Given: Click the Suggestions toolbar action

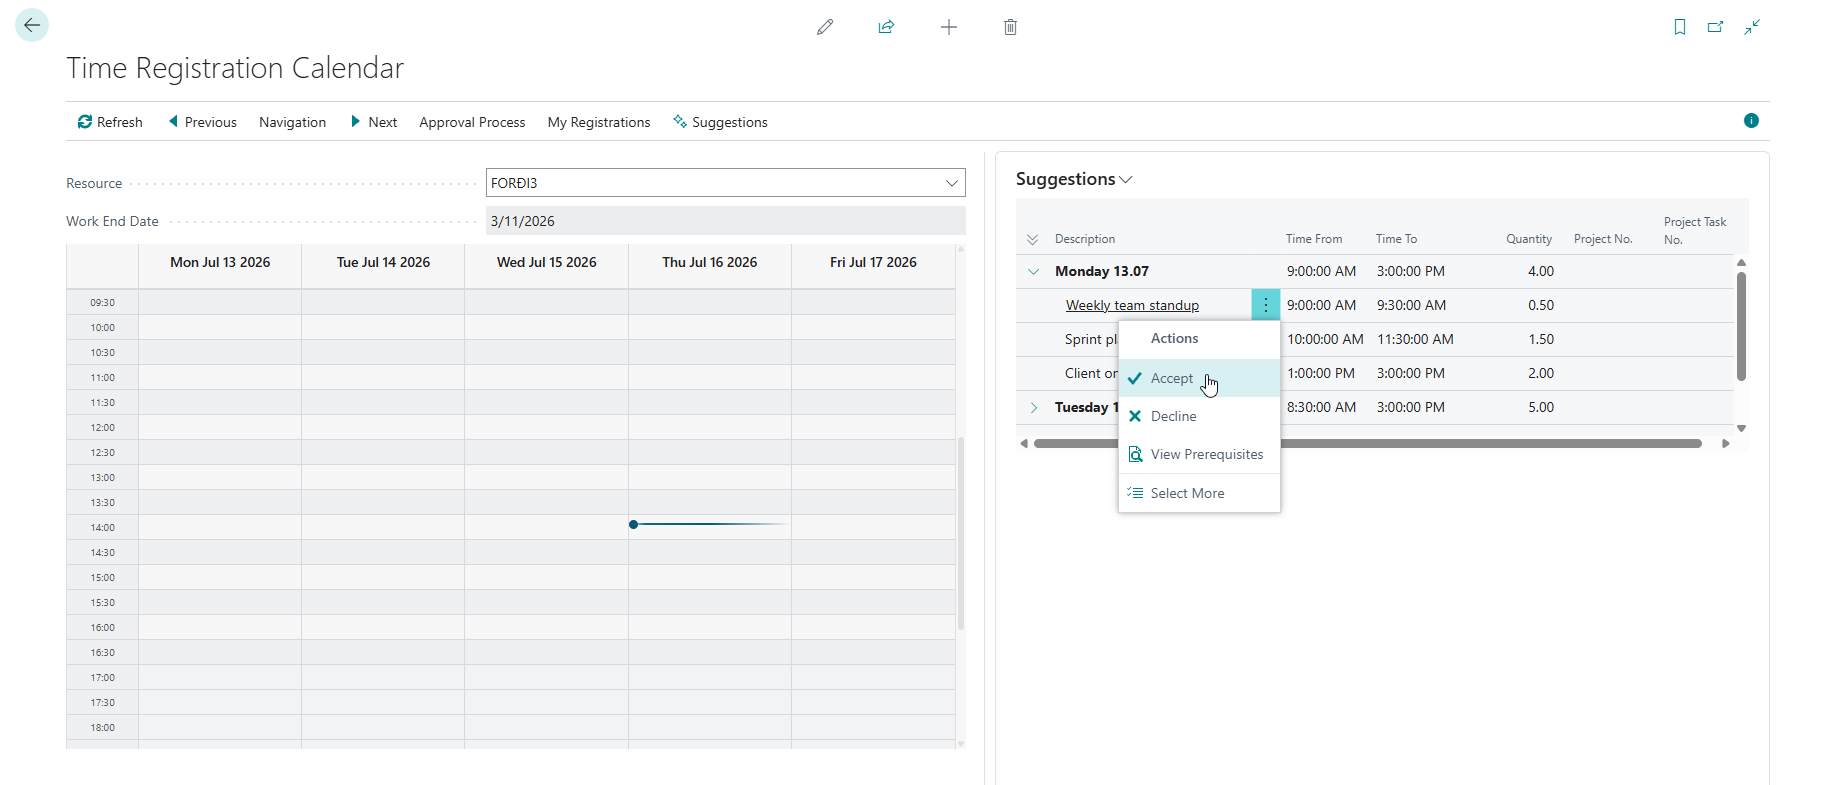Looking at the screenshot, I should tap(721, 122).
